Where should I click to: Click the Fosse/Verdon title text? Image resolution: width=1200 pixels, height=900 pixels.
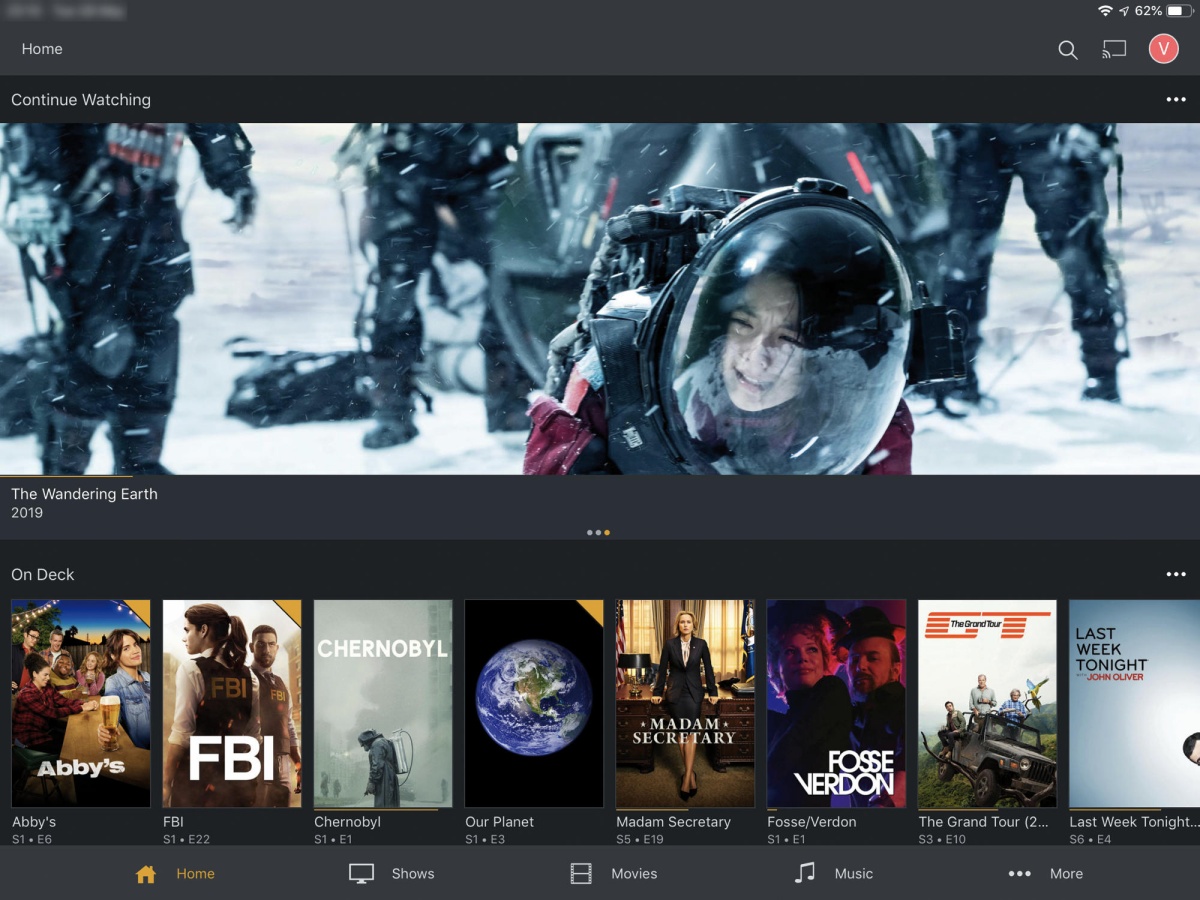tap(811, 822)
